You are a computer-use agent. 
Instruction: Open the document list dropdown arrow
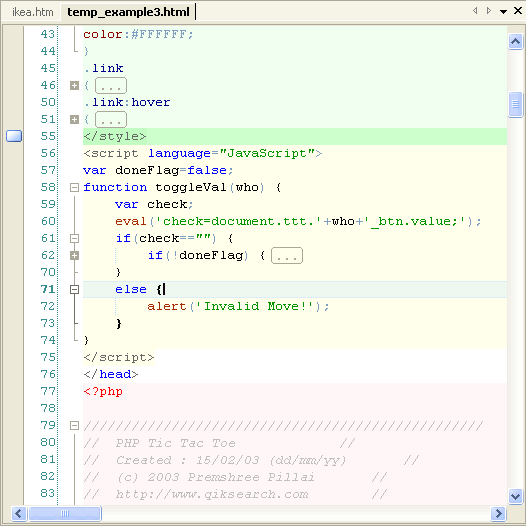(503, 12)
